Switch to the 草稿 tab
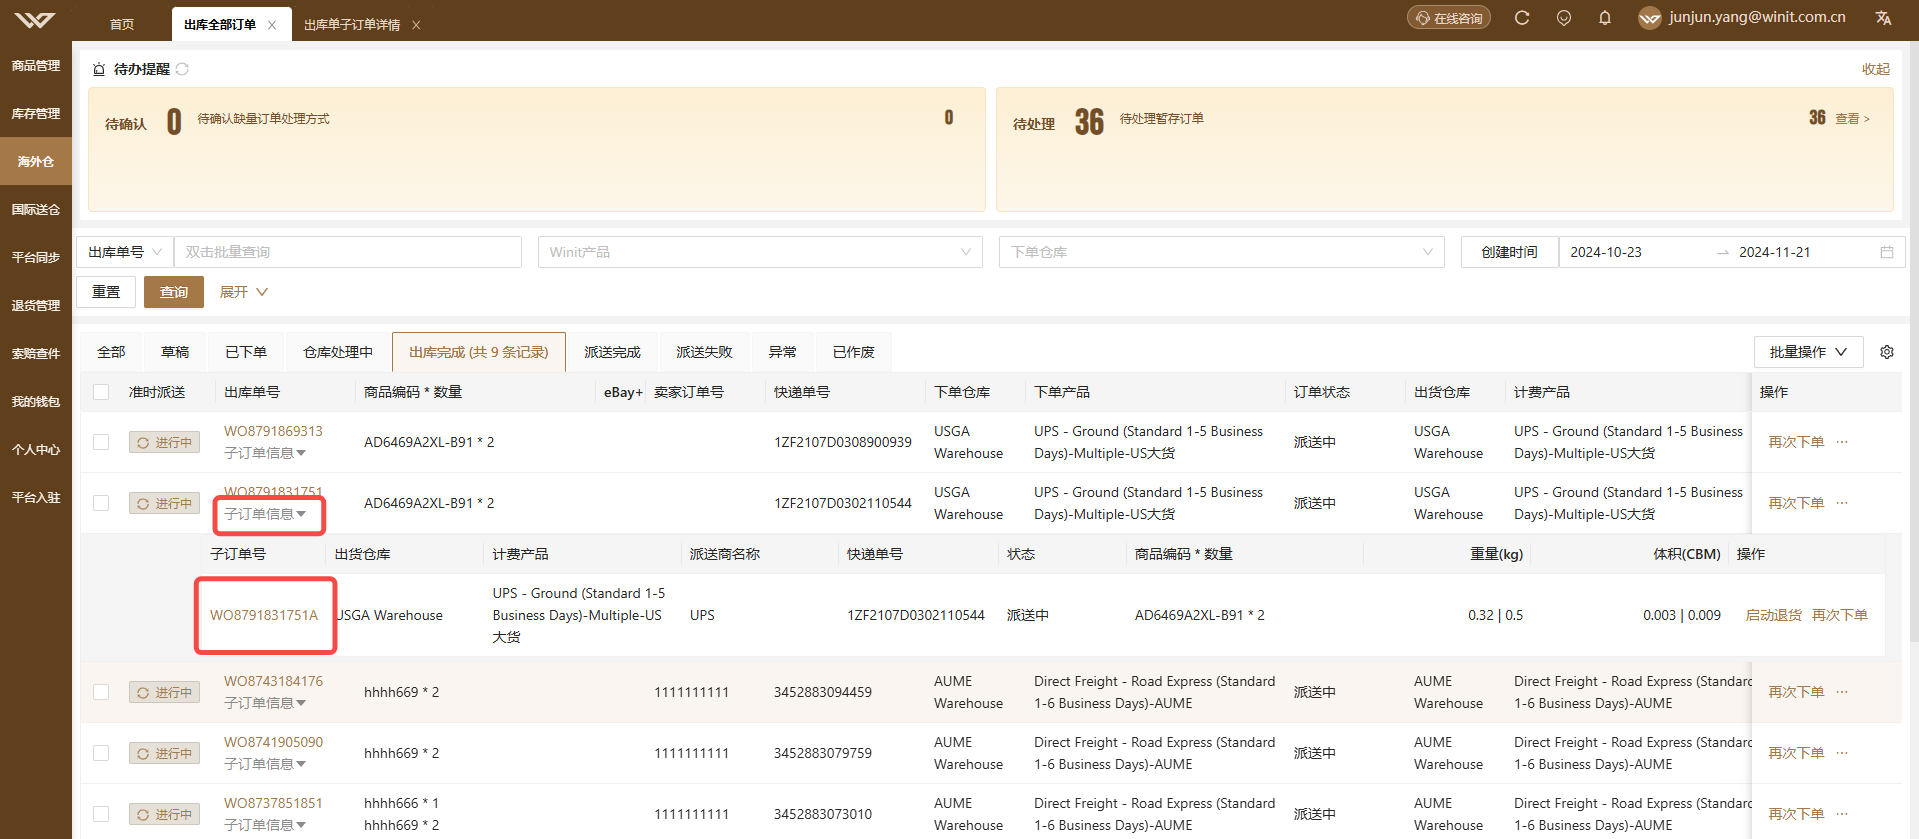Viewport: 1919px width, 839px height. (x=175, y=352)
